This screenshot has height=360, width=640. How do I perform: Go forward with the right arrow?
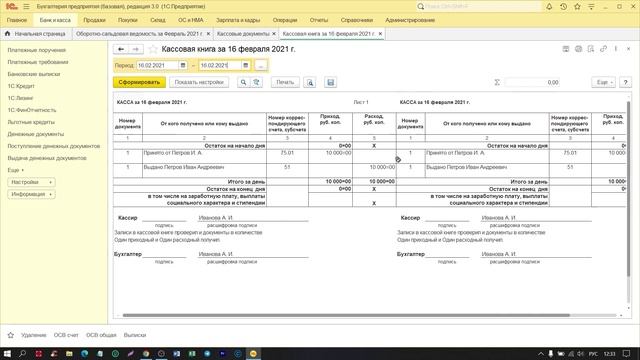136,49
